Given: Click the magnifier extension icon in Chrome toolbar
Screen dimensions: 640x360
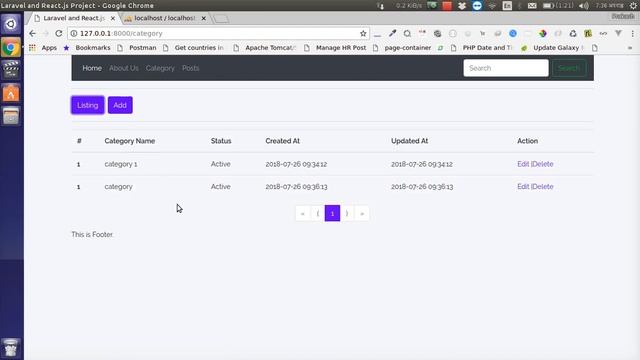Looking at the screenshot, I should (407, 33).
